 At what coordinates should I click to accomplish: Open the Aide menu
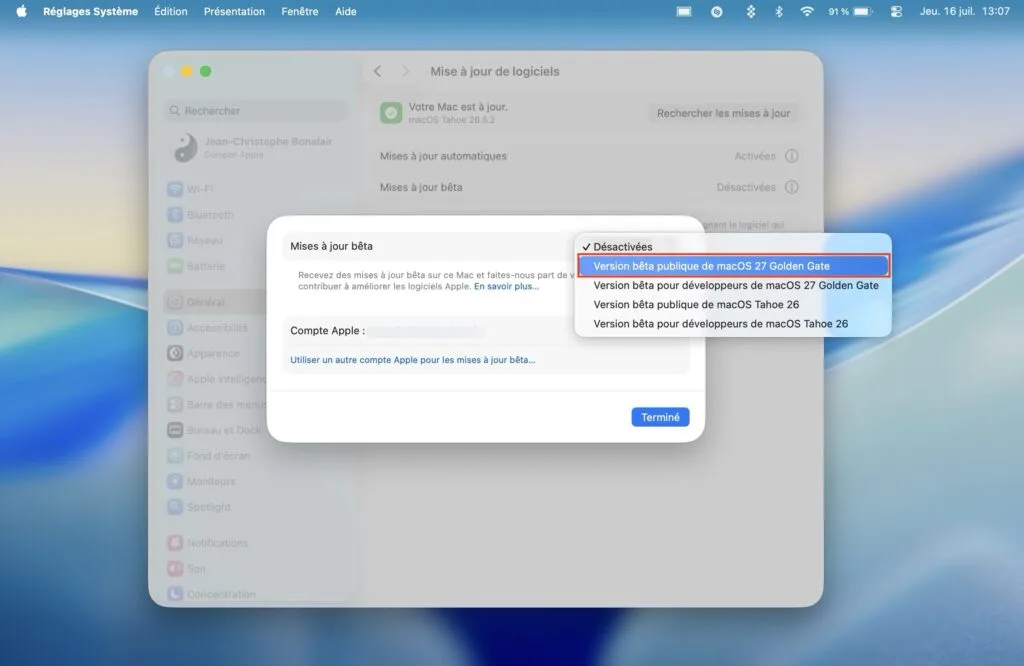345,11
